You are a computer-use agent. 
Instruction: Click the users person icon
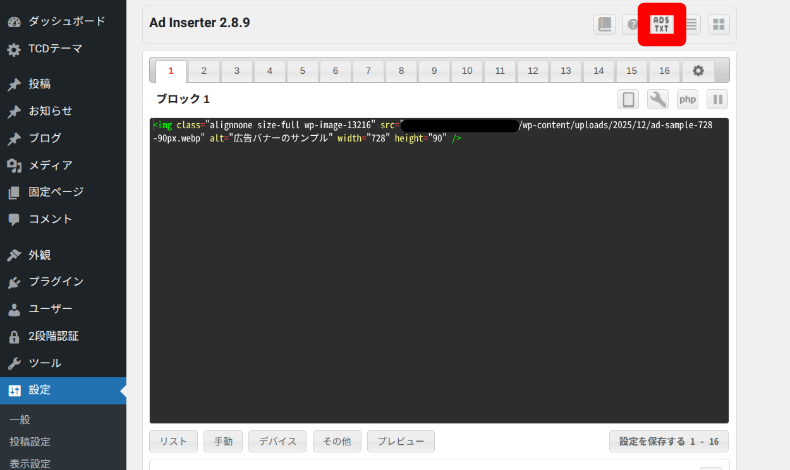[14, 310]
